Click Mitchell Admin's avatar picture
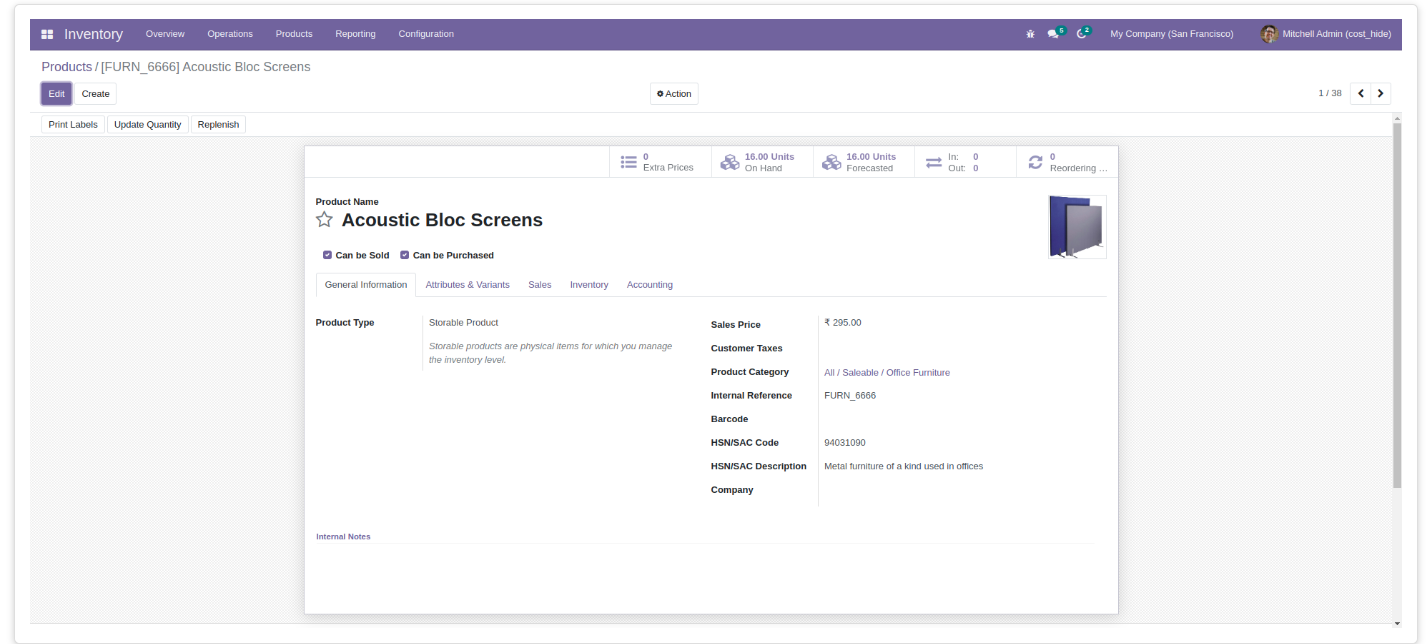The width and height of the screenshot is (1426, 644). [x=1269, y=34]
